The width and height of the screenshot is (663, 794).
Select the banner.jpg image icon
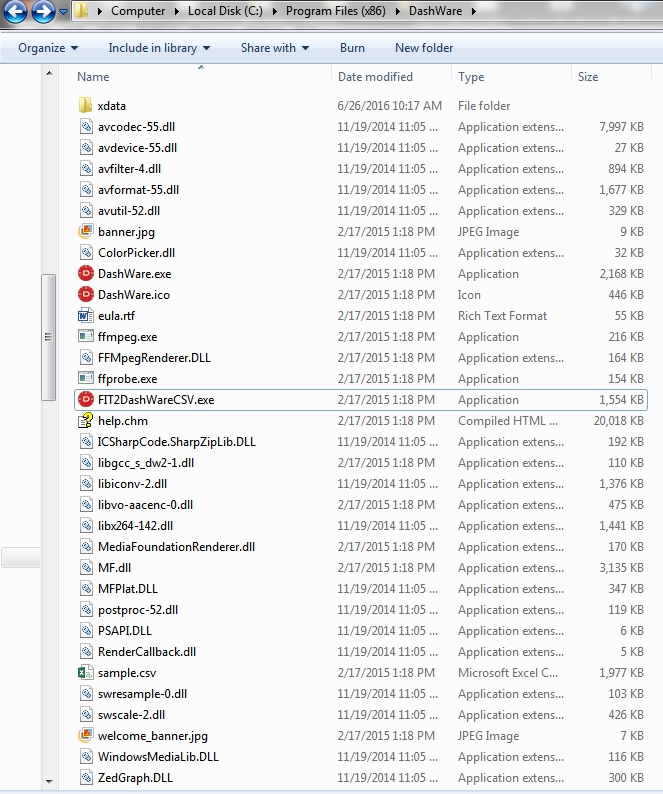coord(86,231)
